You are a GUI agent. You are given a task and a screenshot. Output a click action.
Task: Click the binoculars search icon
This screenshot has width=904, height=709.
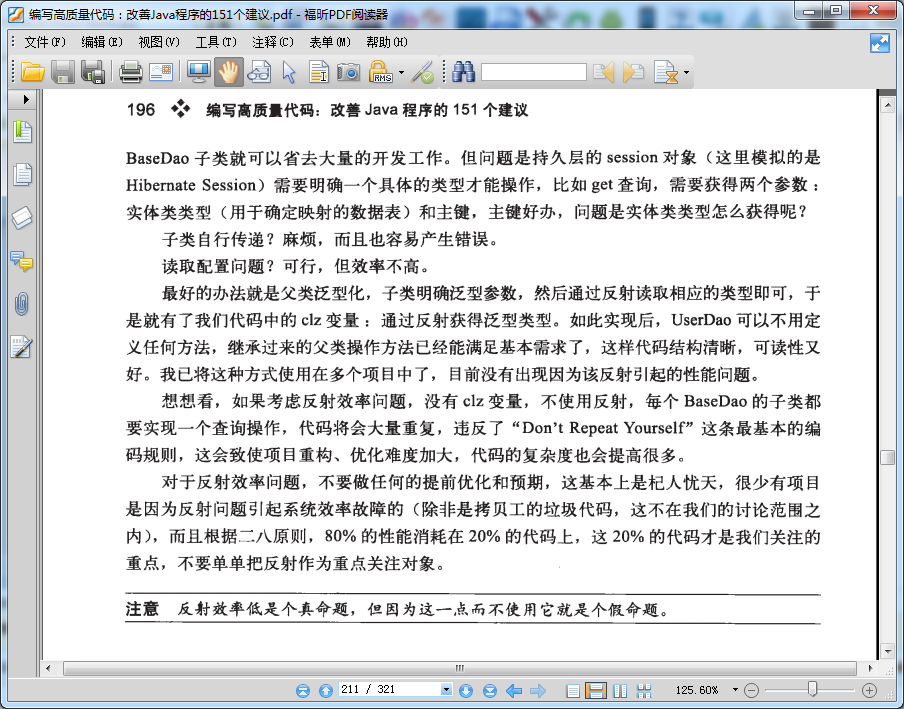(463, 73)
